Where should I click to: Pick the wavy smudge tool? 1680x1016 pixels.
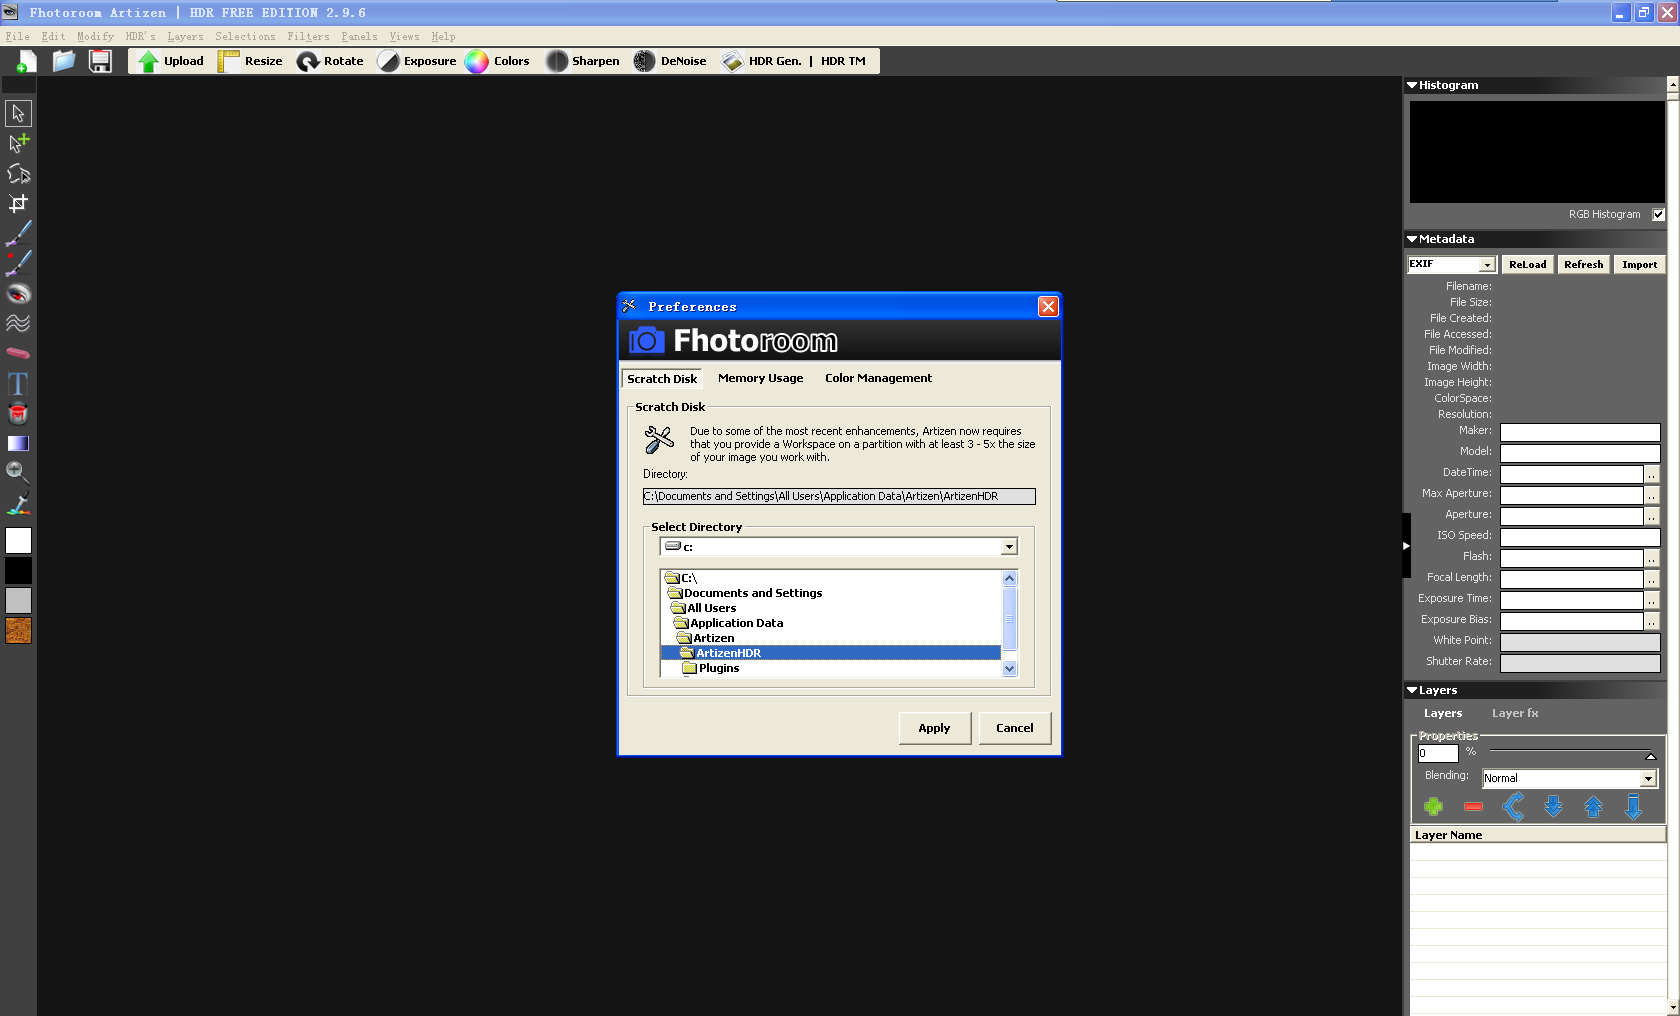18,323
